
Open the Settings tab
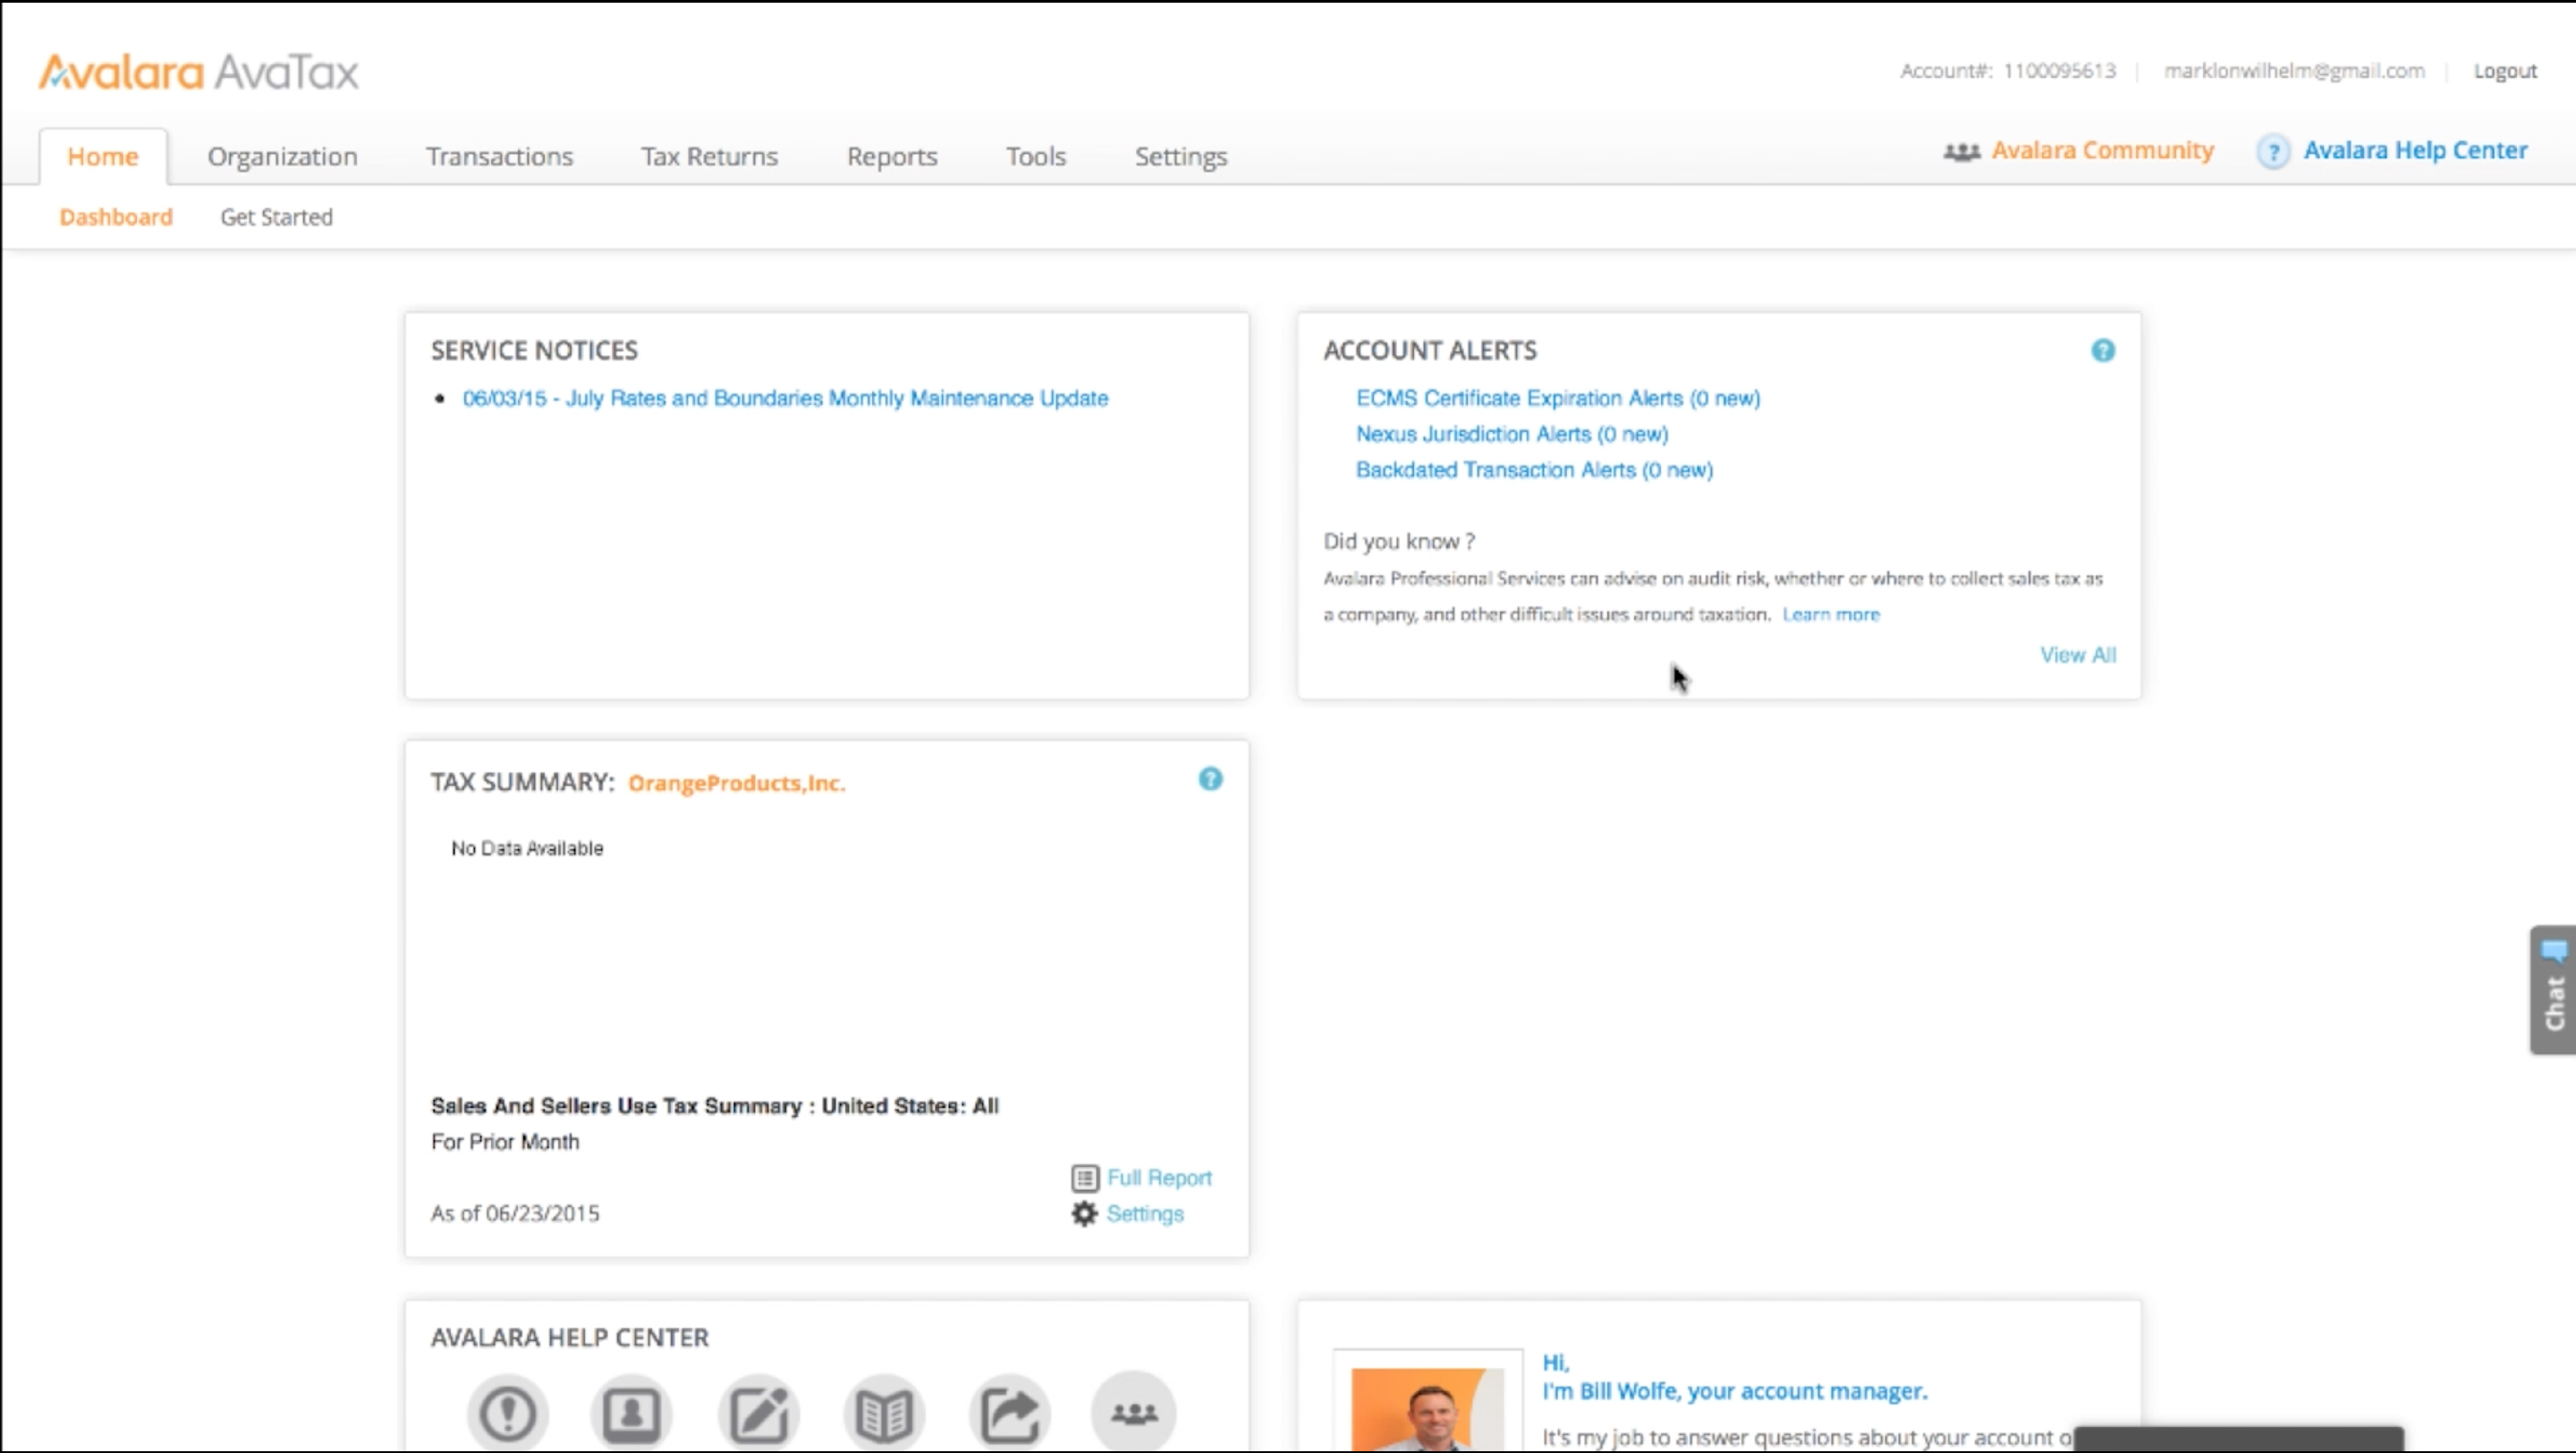[1180, 156]
